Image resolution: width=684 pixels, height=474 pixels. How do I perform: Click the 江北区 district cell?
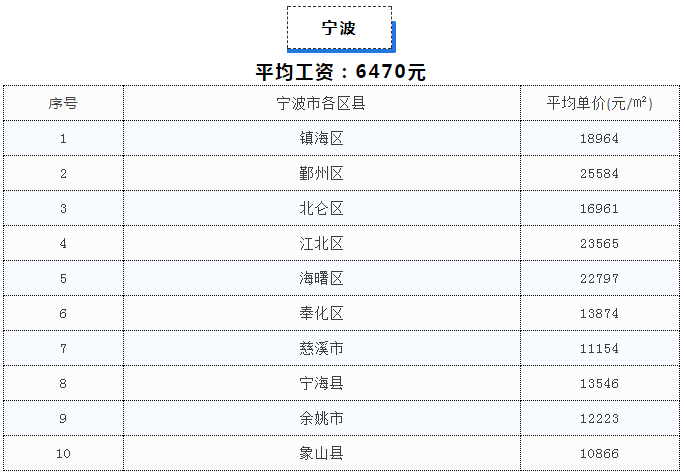321,243
